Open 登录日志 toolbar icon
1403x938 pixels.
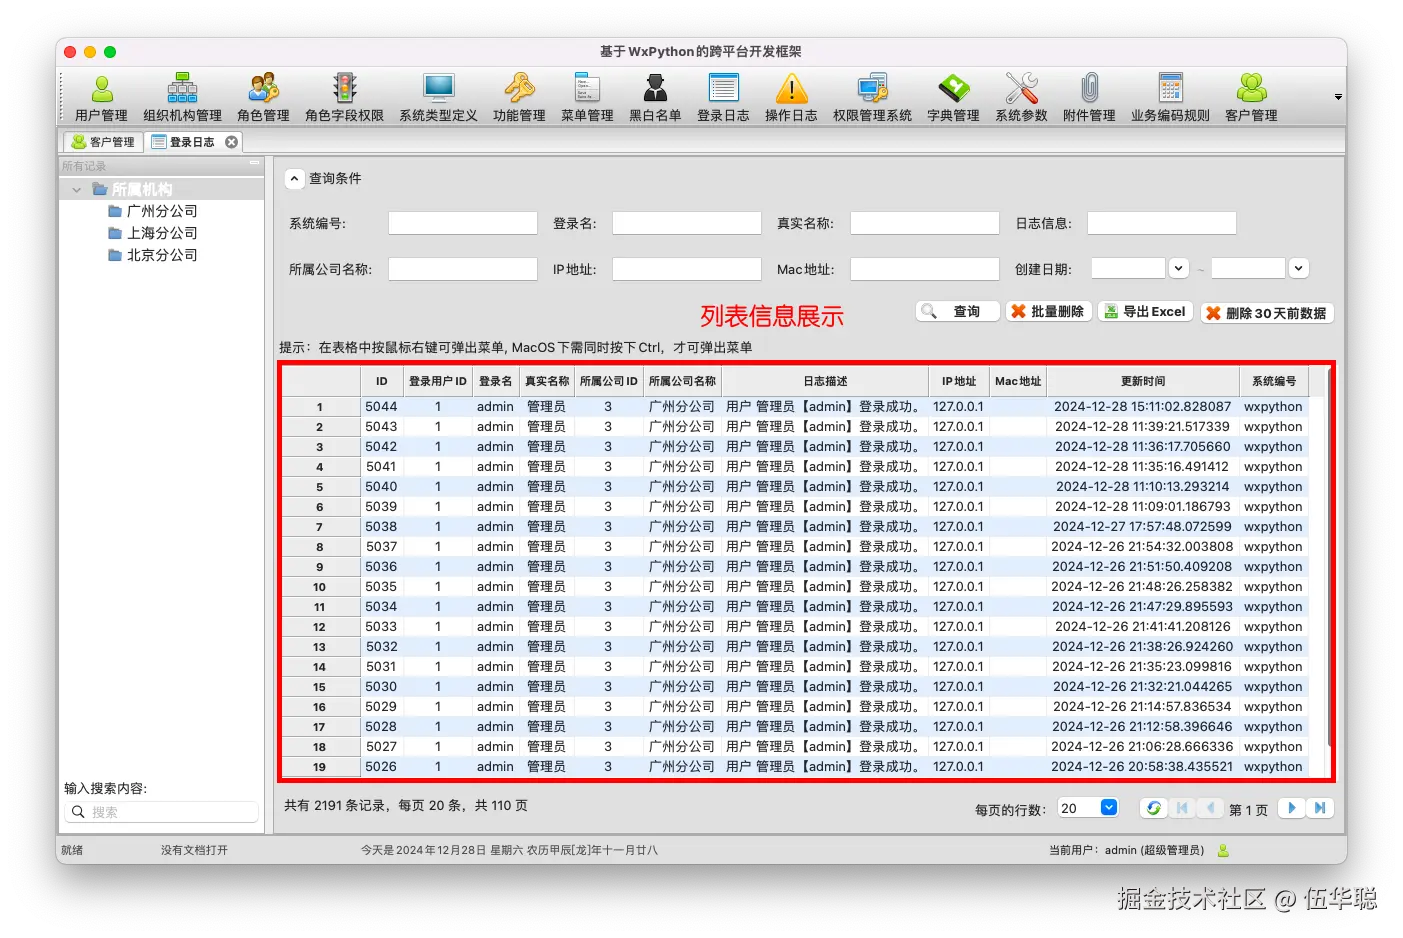723,98
